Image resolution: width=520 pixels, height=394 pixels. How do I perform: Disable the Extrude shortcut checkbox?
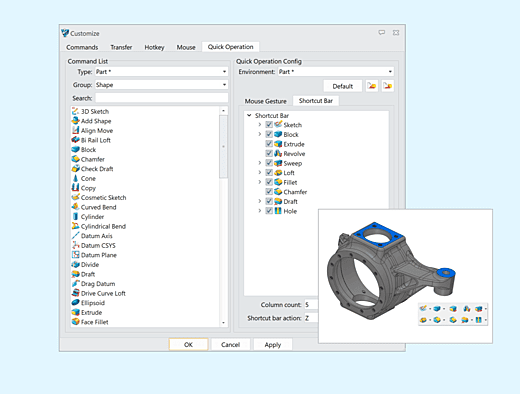[269, 144]
